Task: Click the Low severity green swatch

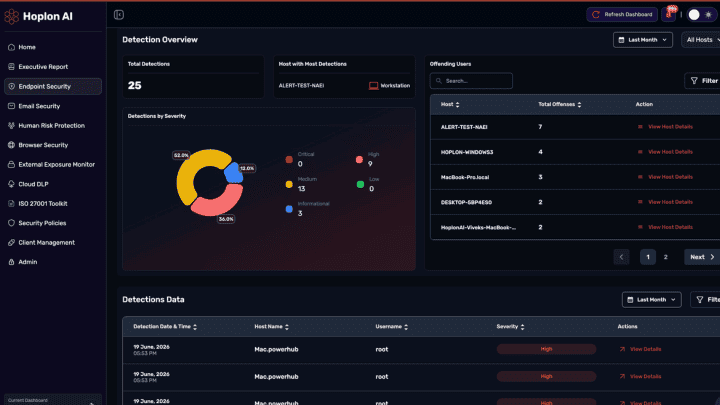Action: click(x=360, y=185)
